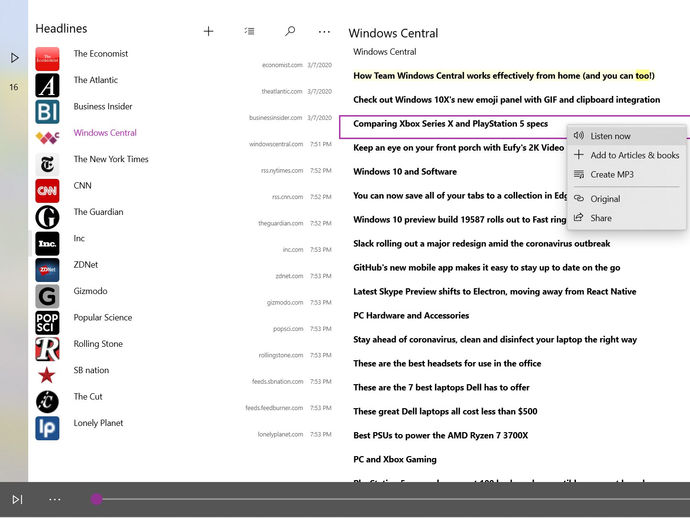Open 'These are the best headsets' article
Image resolution: width=690 pixels, height=518 pixels.
[447, 364]
